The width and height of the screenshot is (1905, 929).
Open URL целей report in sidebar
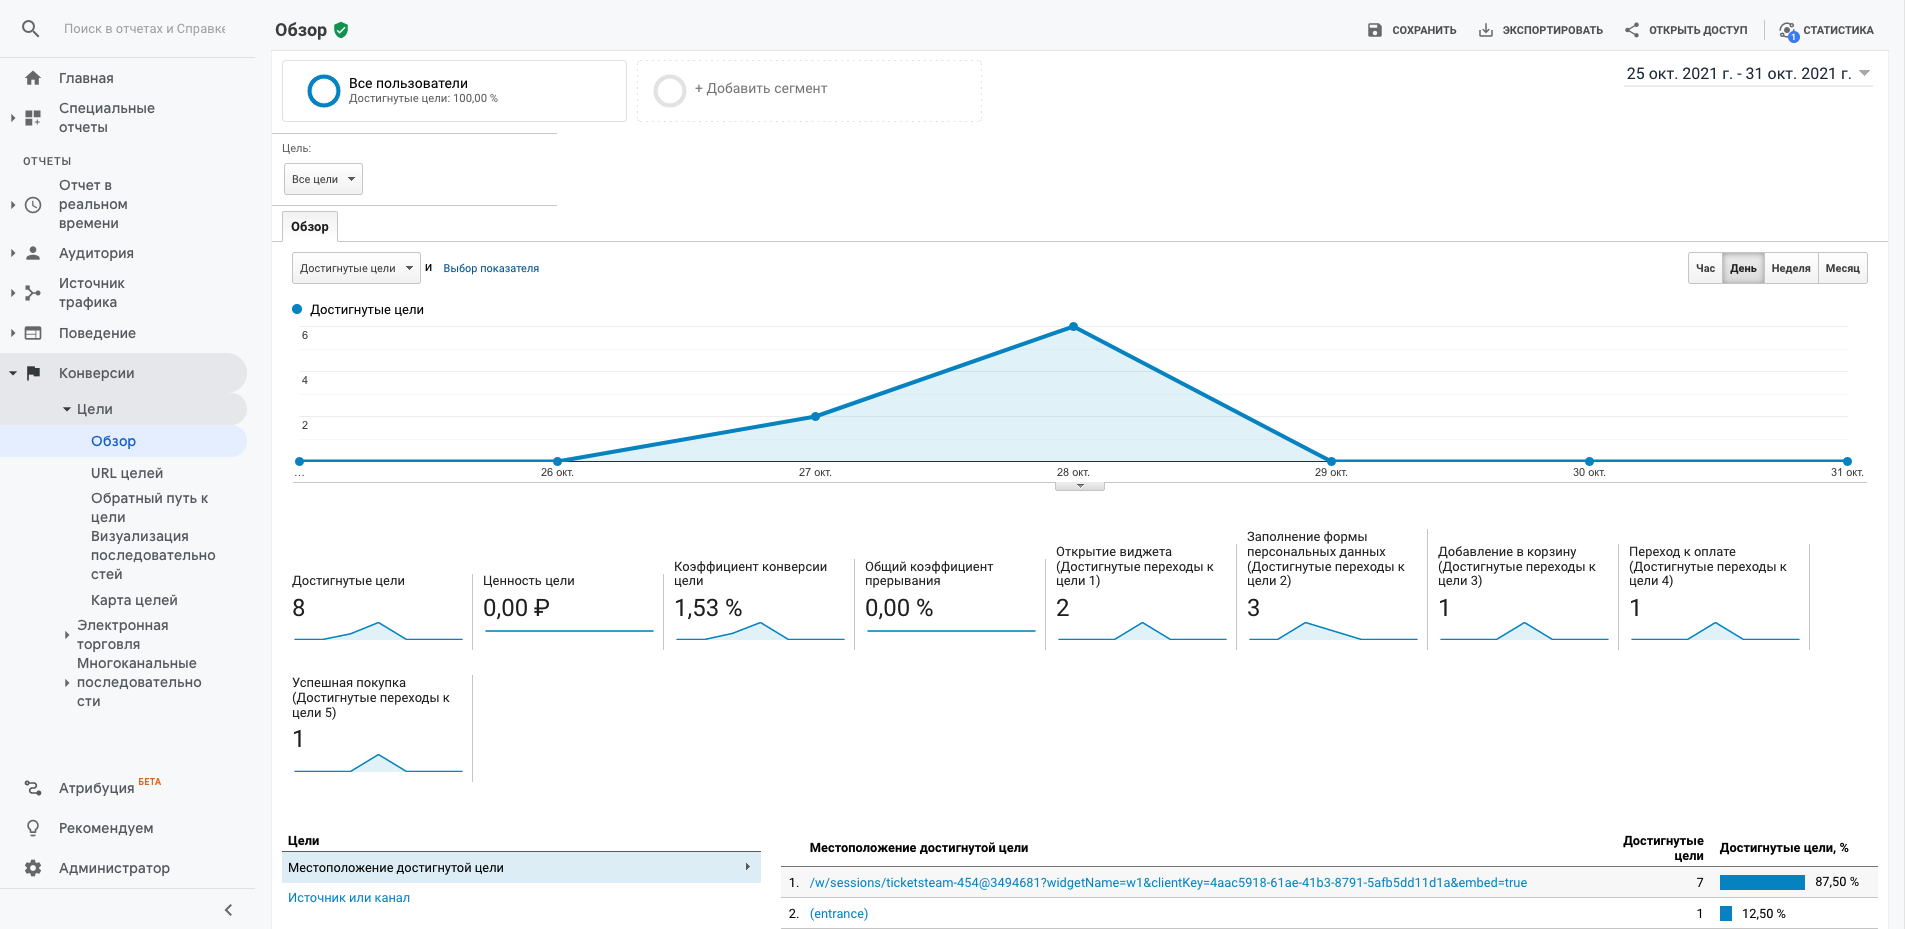point(127,473)
